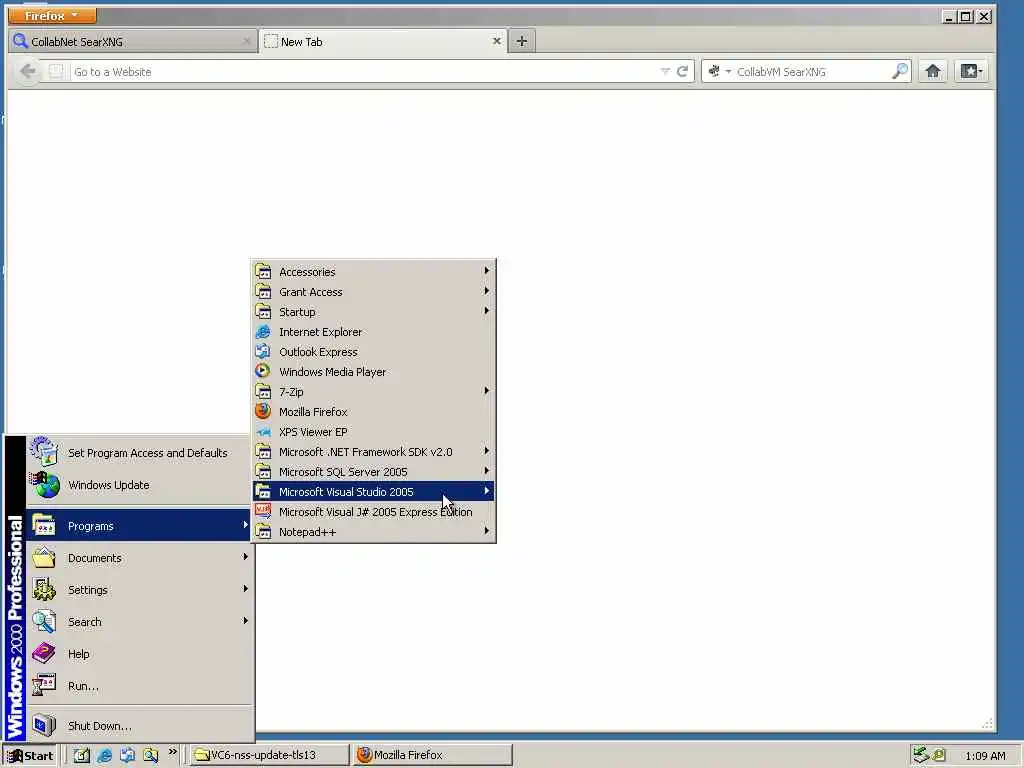Open the Accessories programs folder
Image resolution: width=1024 pixels, height=768 pixels.
[x=374, y=272]
